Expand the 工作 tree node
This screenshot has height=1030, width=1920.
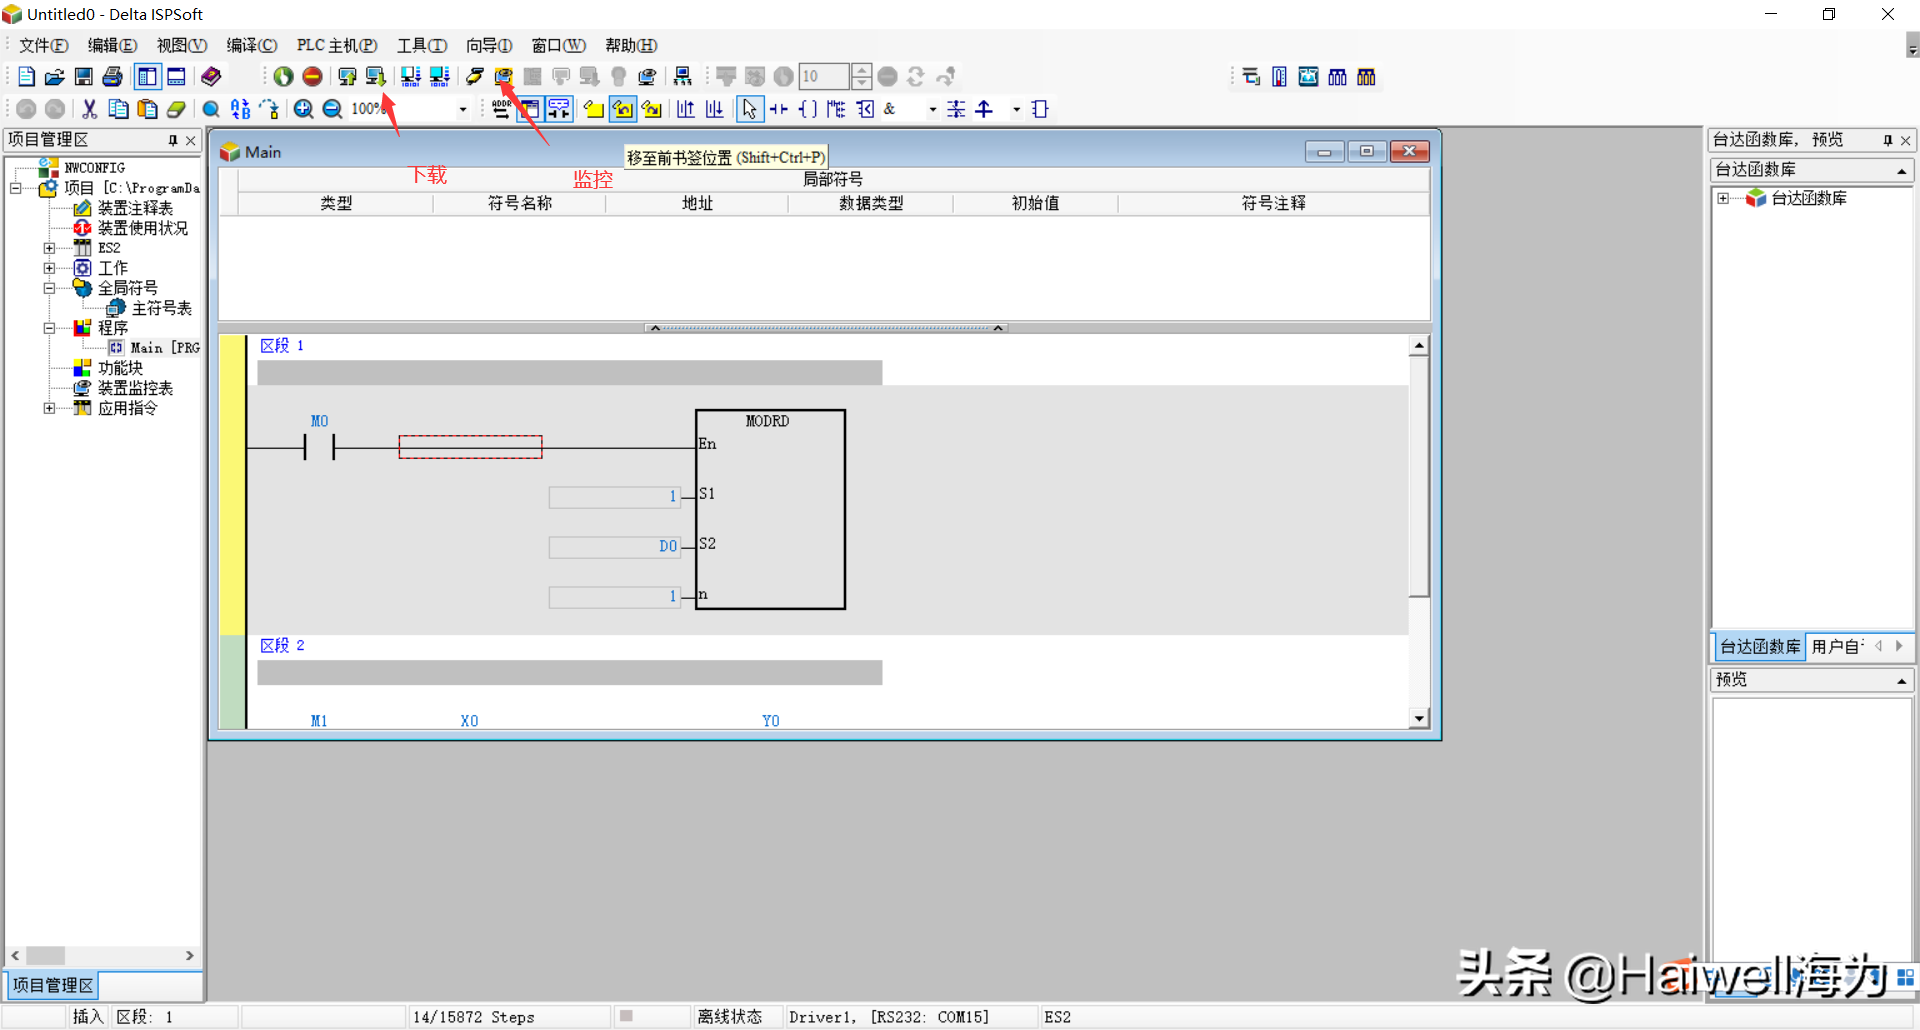point(49,268)
